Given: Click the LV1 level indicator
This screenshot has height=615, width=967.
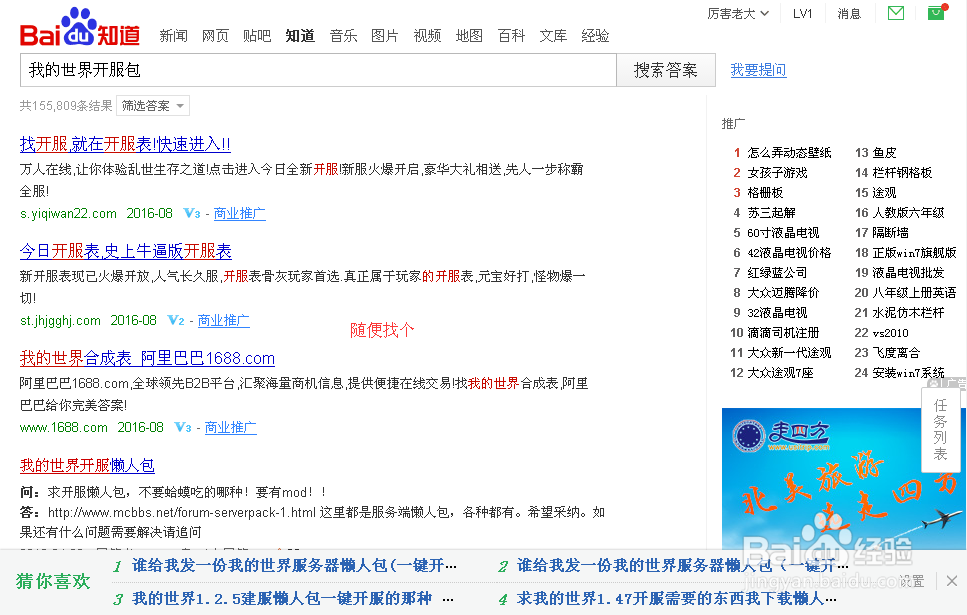Looking at the screenshot, I should (x=802, y=14).
